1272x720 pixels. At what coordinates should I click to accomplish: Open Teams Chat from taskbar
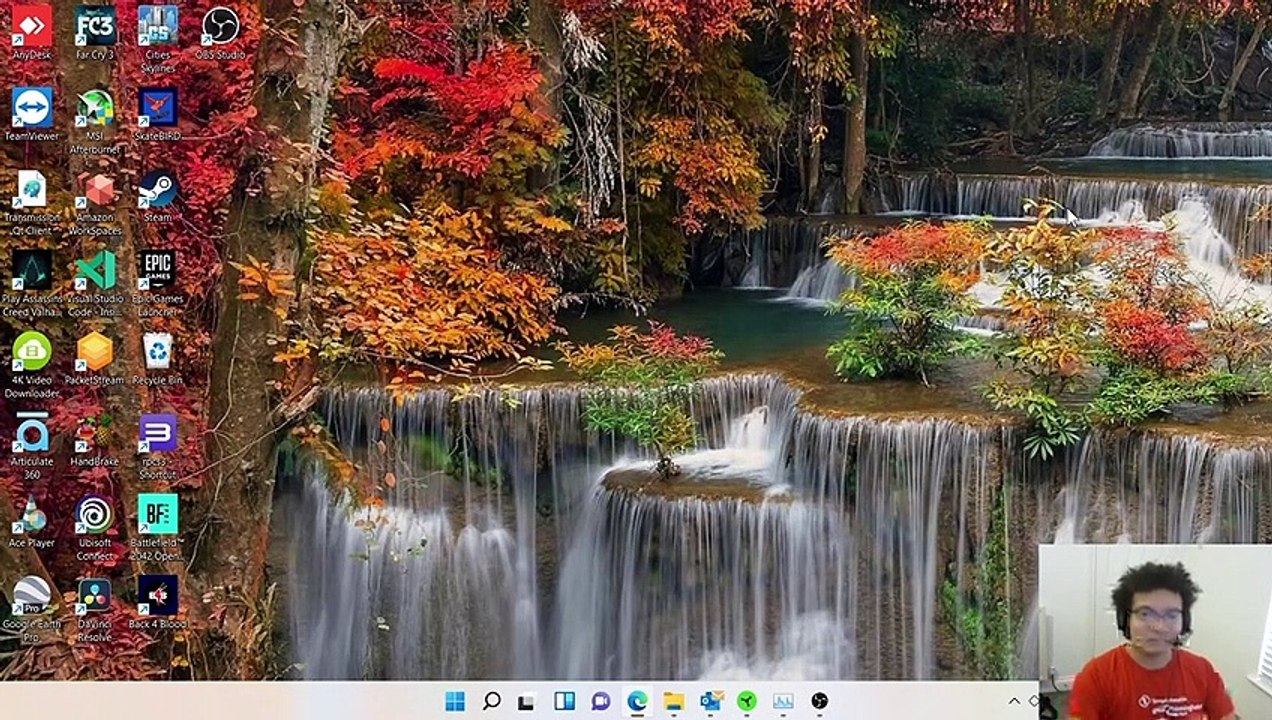click(600, 701)
